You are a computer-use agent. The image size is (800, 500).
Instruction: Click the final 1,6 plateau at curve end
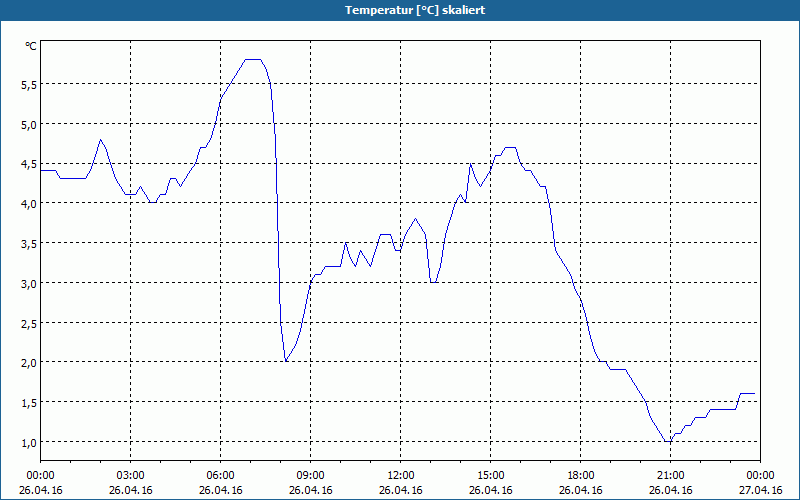coord(747,393)
